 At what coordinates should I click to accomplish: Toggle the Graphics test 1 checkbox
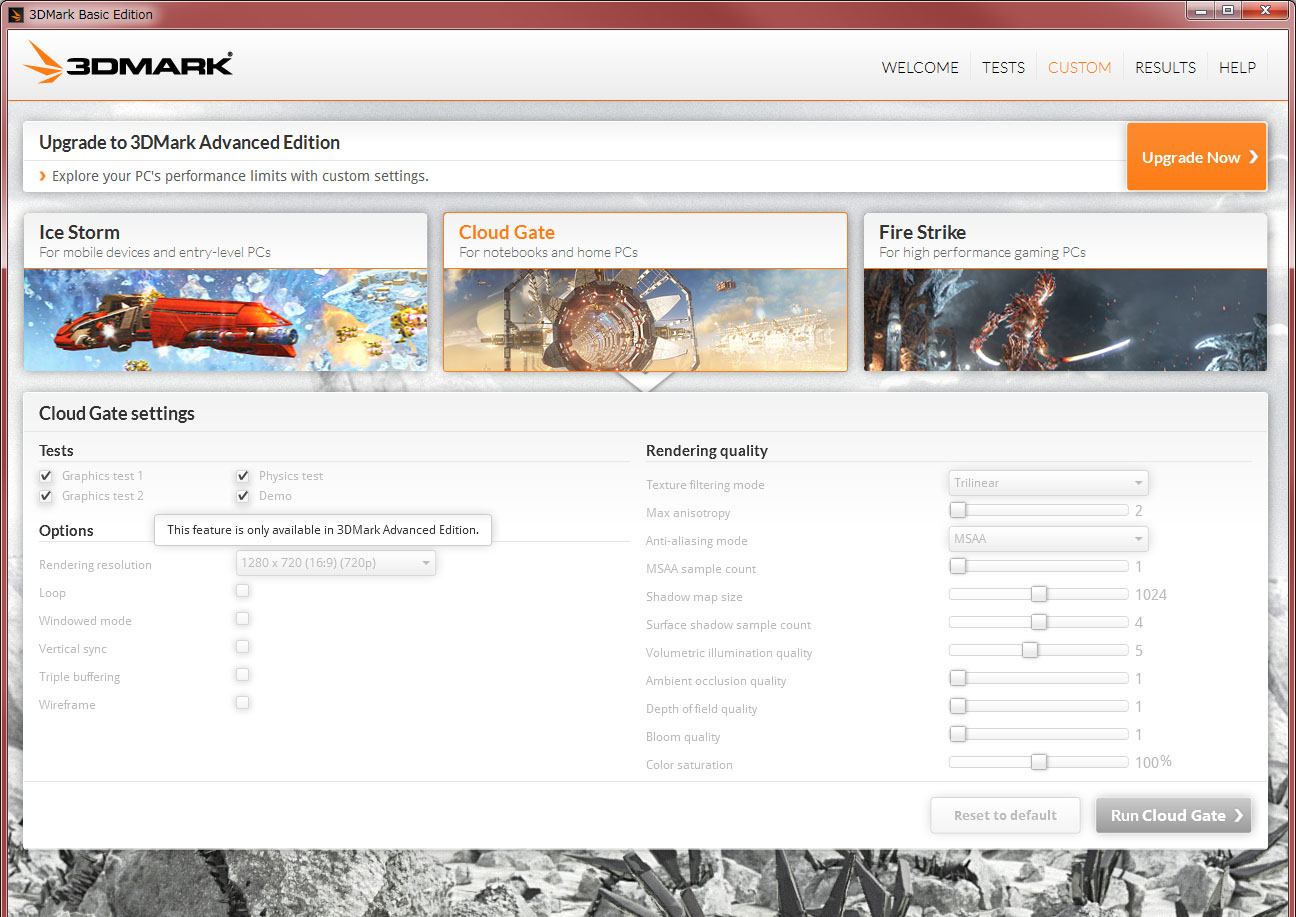click(x=46, y=476)
